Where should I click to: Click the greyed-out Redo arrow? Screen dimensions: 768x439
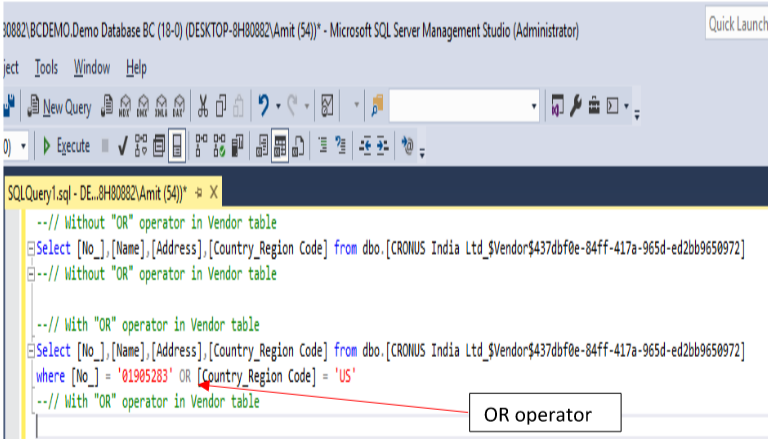pyautogui.click(x=293, y=105)
